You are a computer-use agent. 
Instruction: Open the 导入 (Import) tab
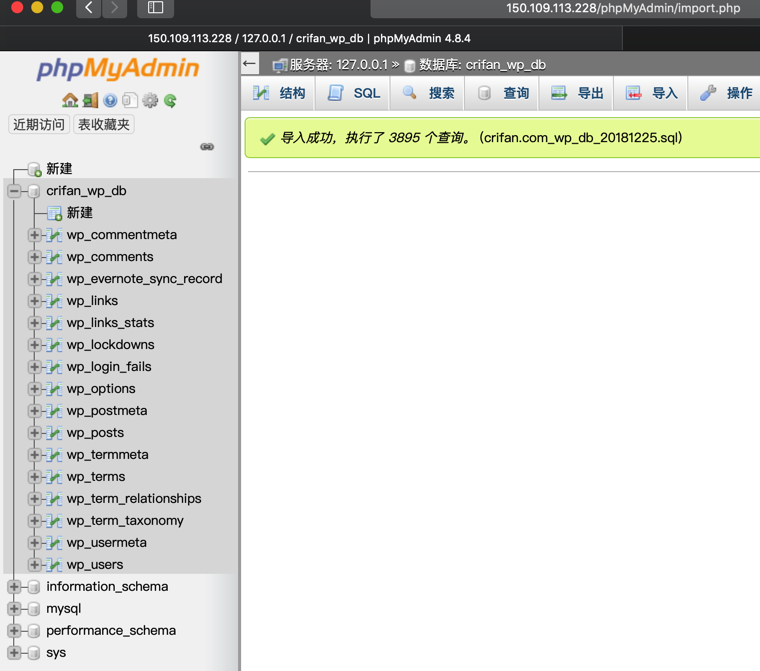pyautogui.click(x=651, y=93)
